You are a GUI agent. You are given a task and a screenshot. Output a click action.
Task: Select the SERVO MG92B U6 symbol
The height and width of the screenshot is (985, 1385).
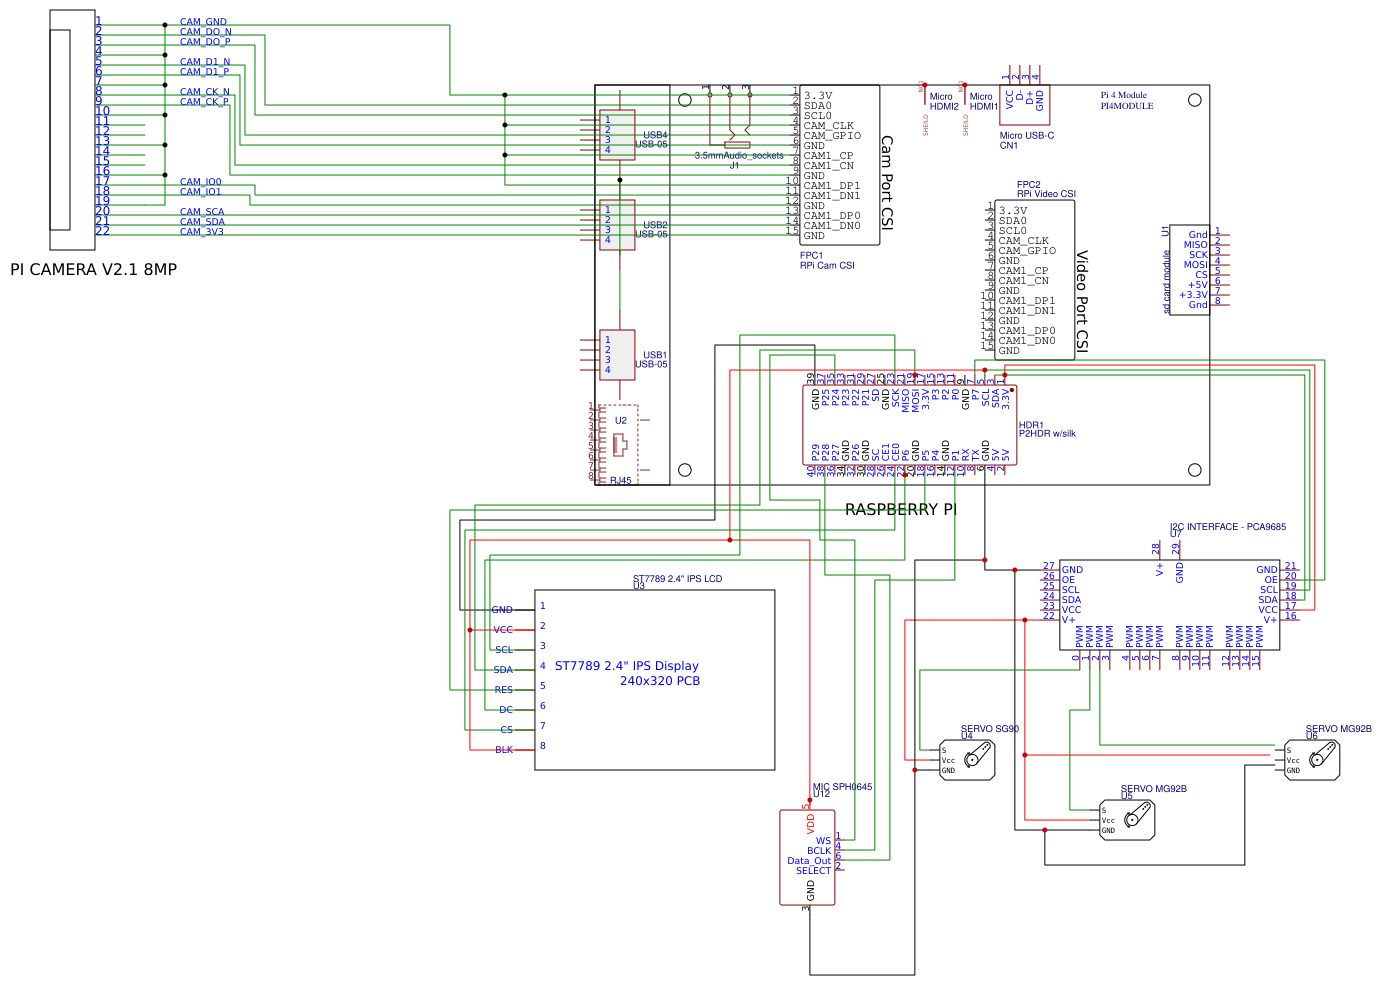(1312, 760)
